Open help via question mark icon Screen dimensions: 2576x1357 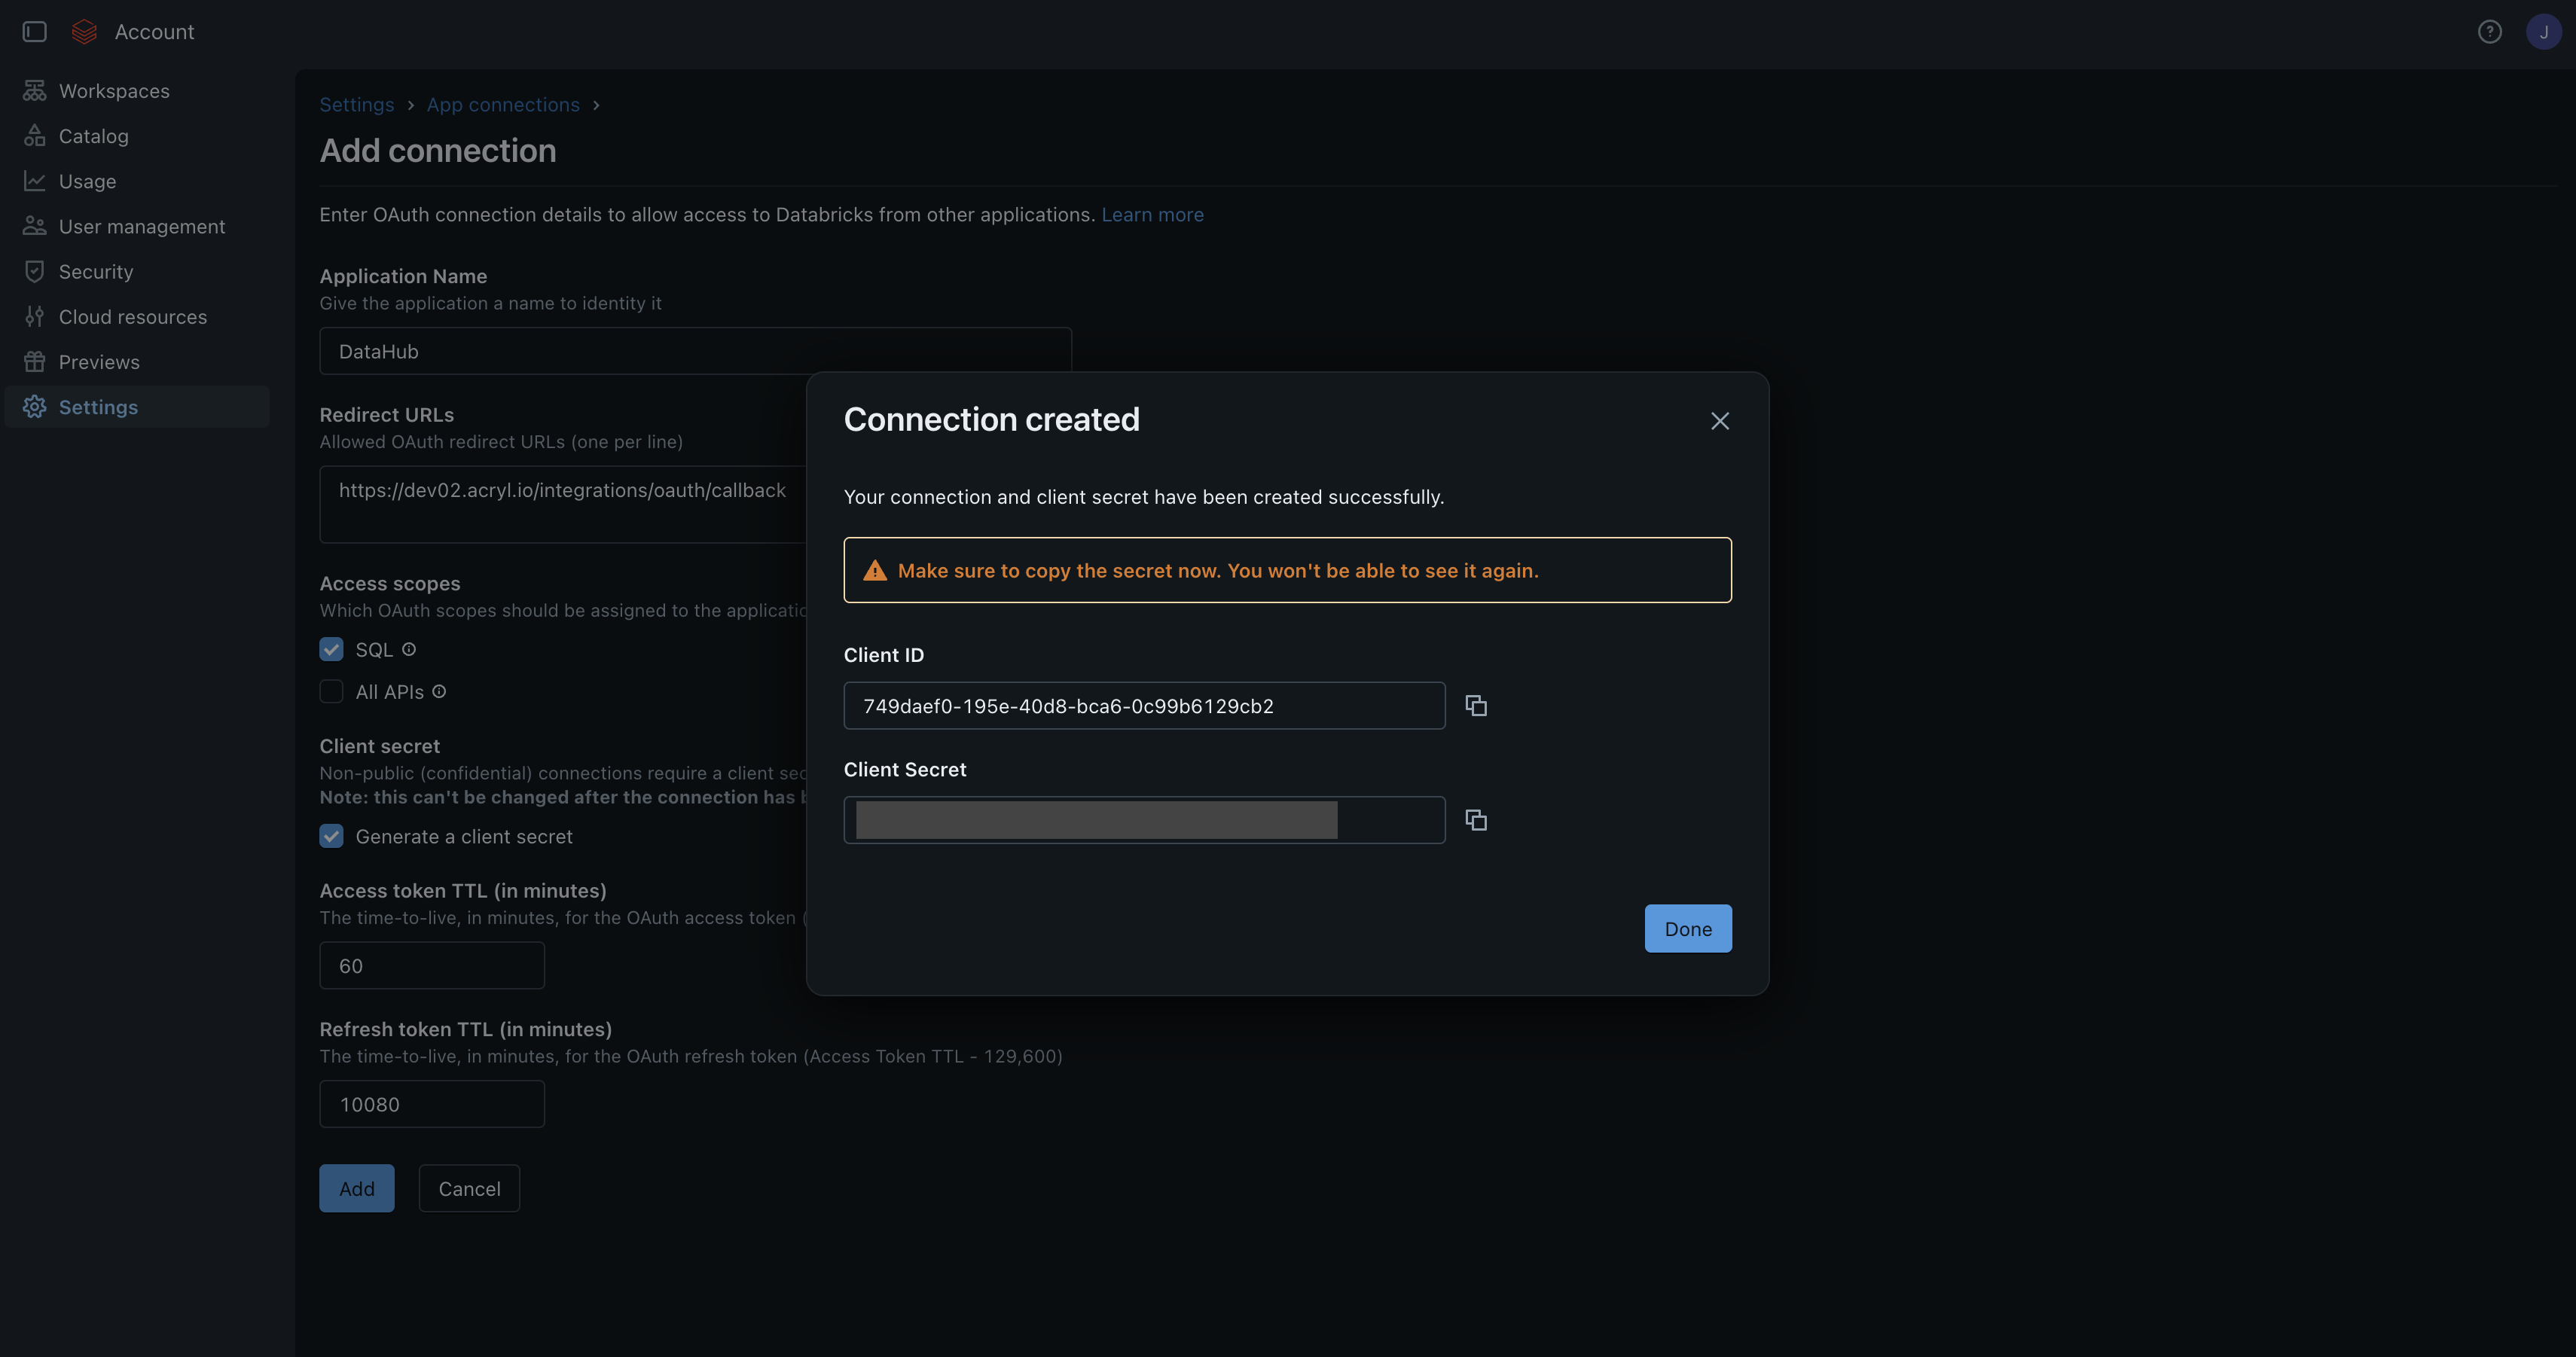coord(2489,32)
